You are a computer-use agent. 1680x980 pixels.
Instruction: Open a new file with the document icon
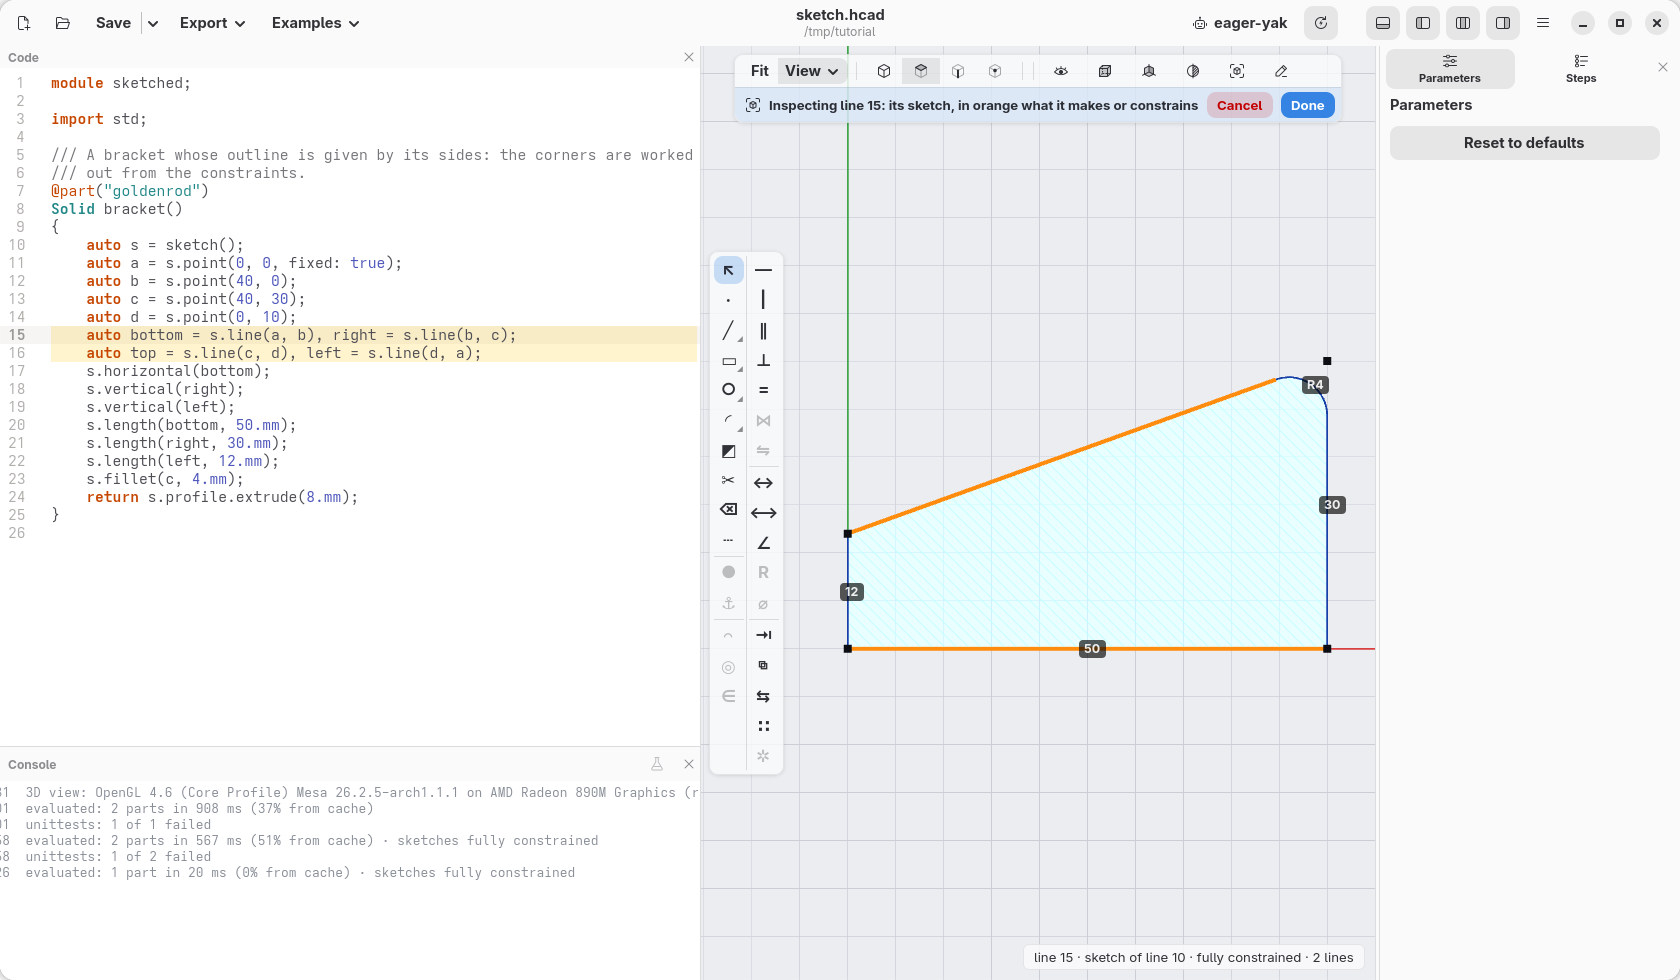(x=24, y=23)
